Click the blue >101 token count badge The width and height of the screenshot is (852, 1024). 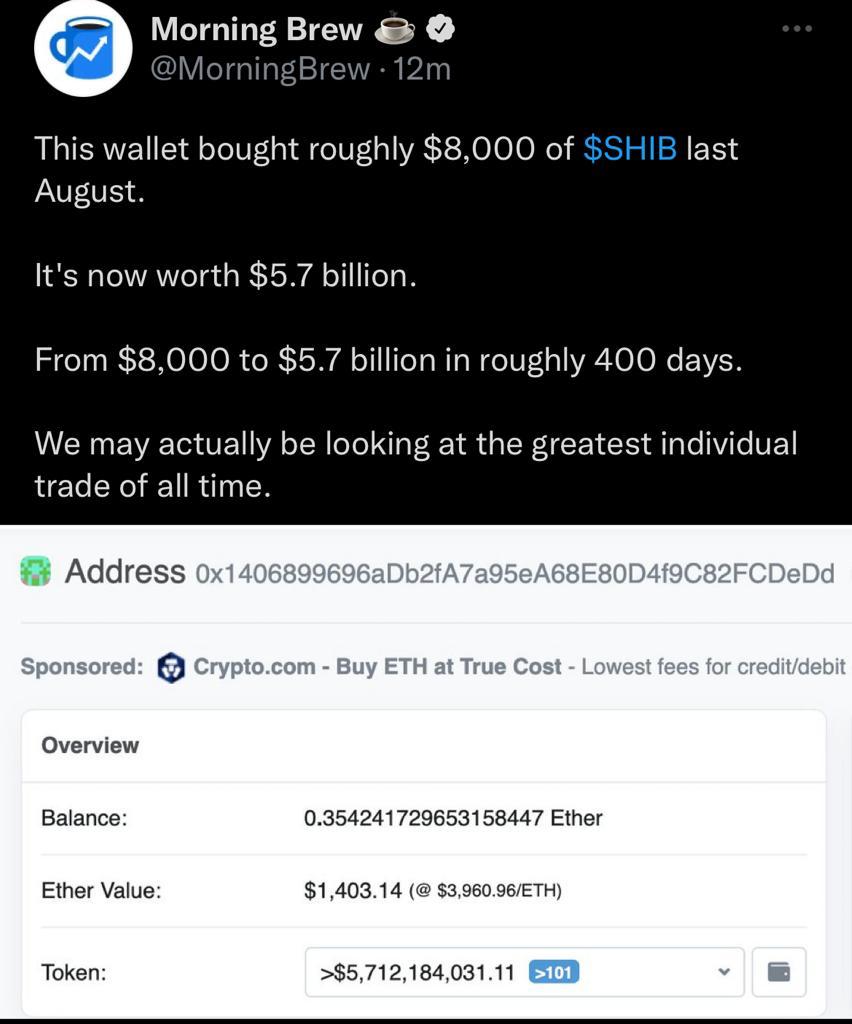point(553,972)
